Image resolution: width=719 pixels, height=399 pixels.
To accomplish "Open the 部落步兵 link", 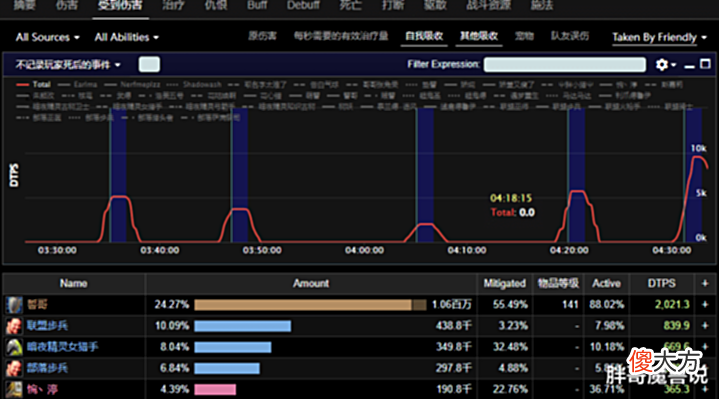I will tap(47, 368).
